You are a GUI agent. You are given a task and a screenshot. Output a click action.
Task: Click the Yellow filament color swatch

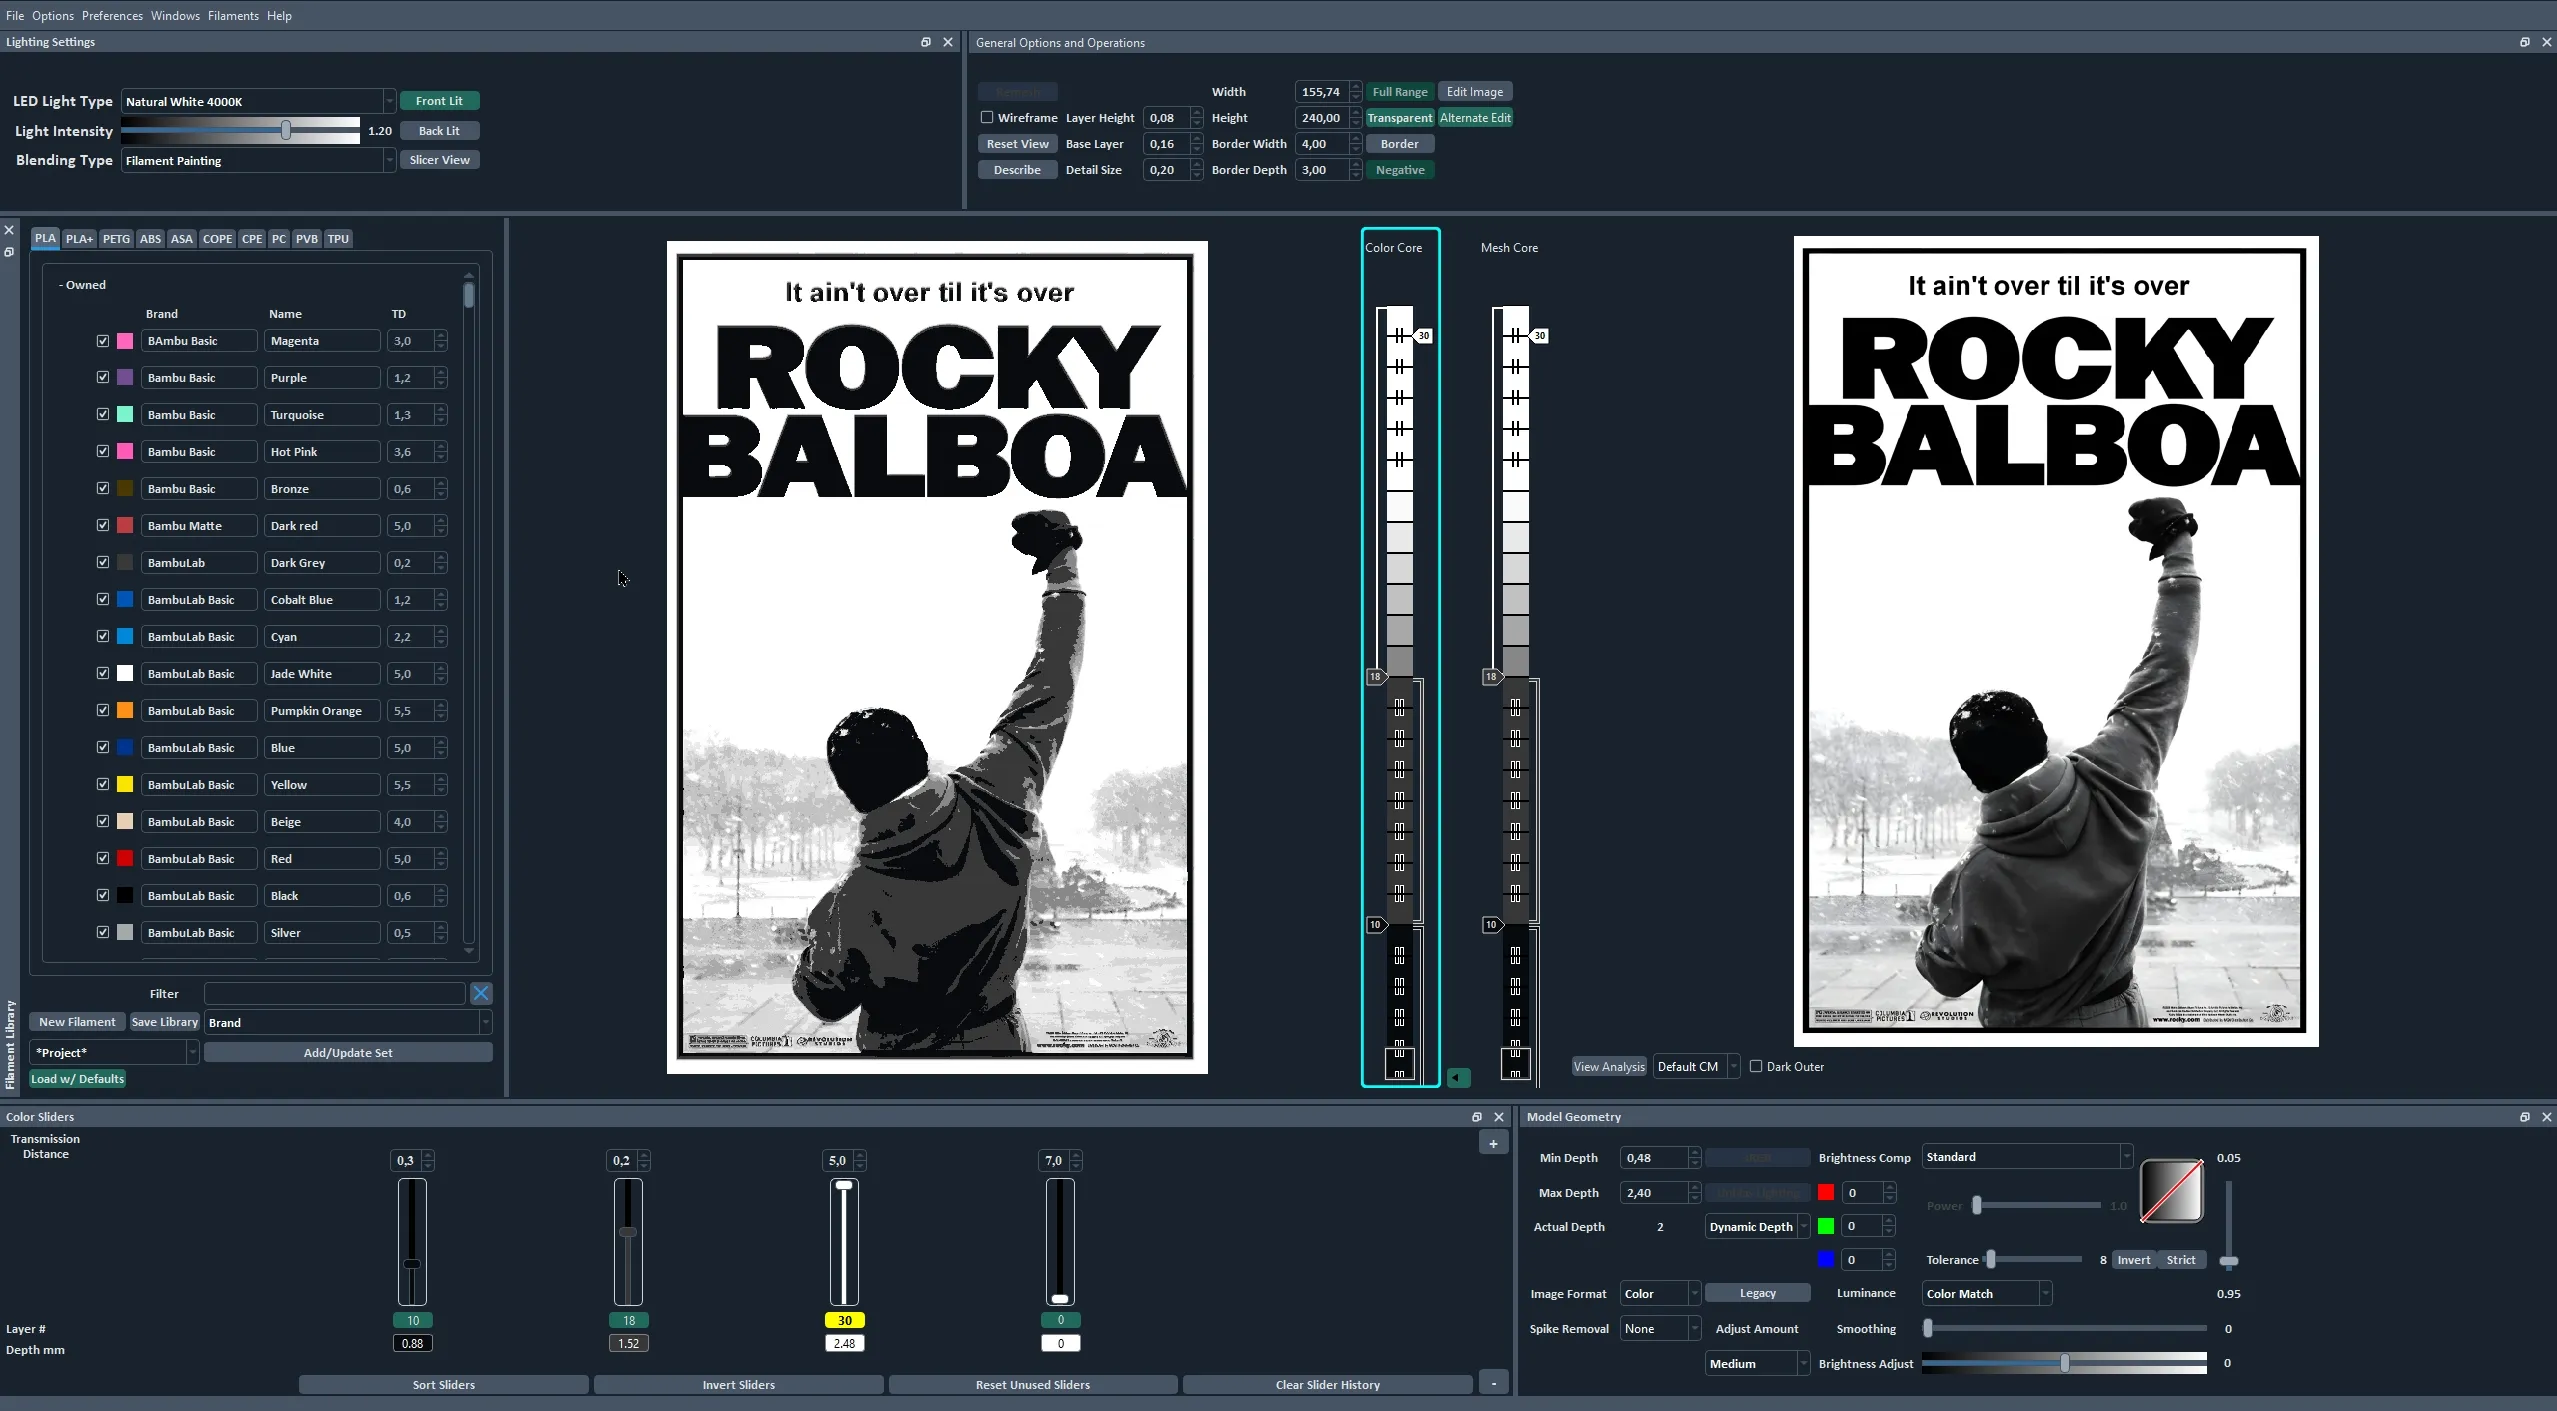pos(125,785)
